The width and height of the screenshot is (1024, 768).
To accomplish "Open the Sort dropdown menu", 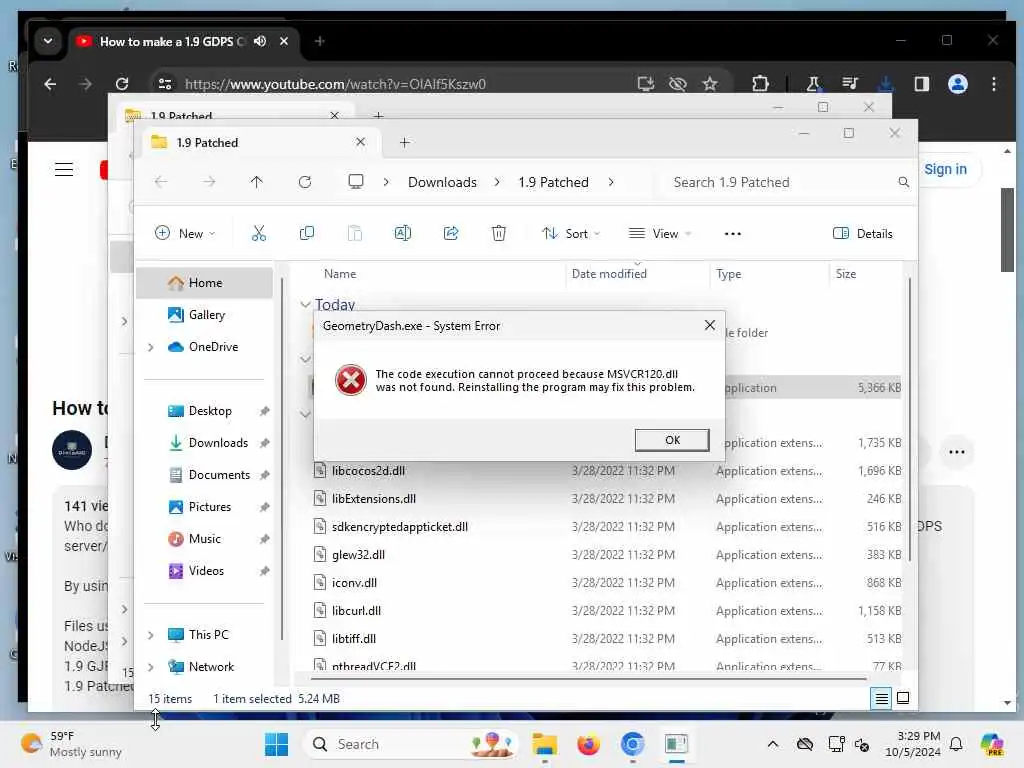I will coord(571,233).
